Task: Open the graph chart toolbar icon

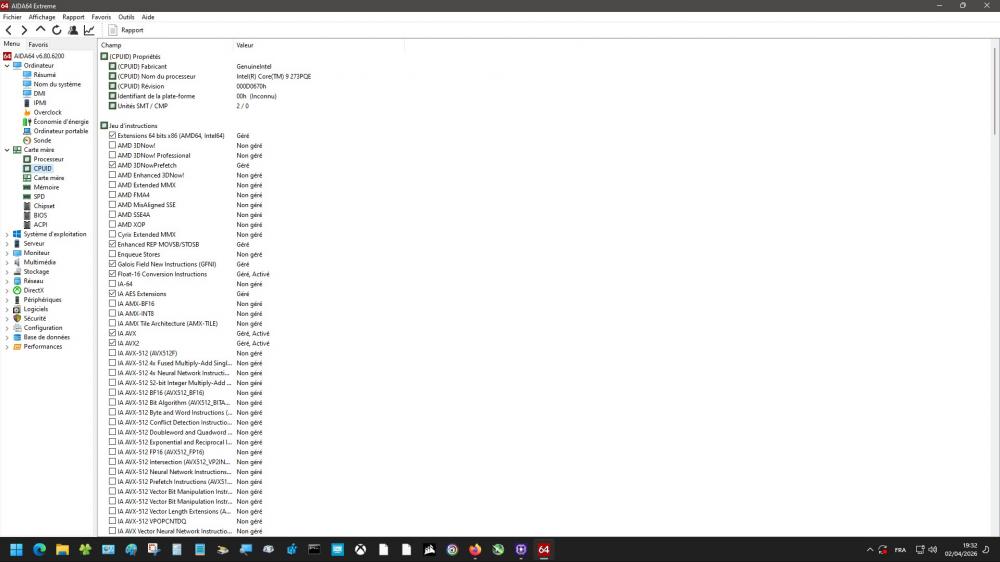Action: coord(89,30)
